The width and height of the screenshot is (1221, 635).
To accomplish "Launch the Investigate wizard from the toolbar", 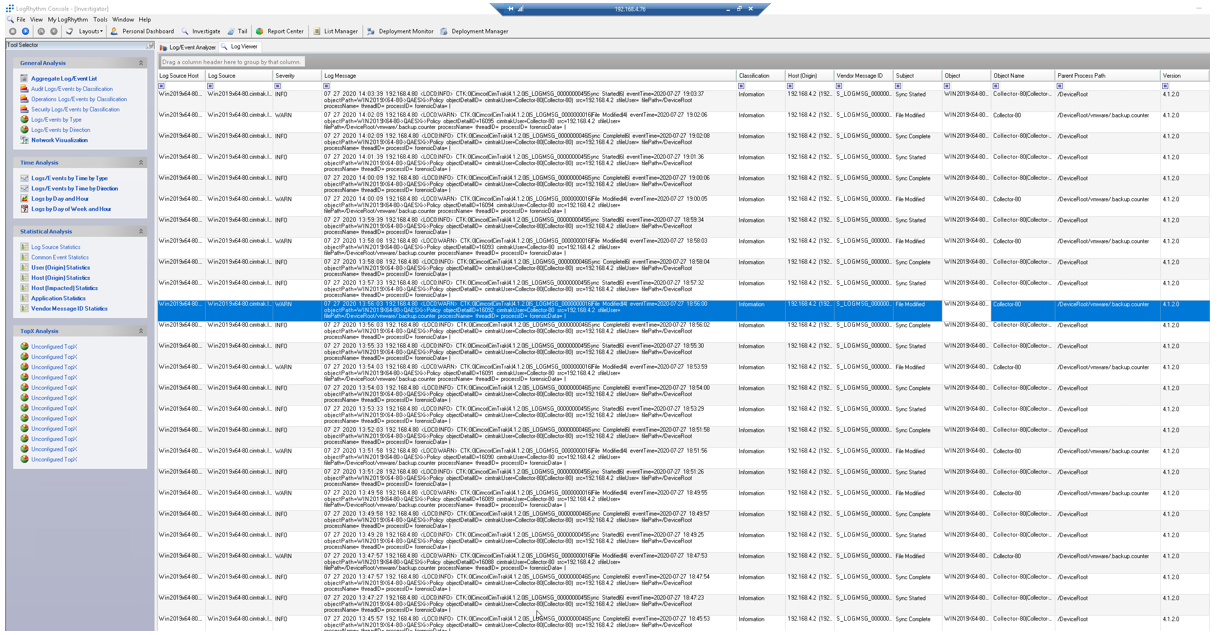I will 200,31.
